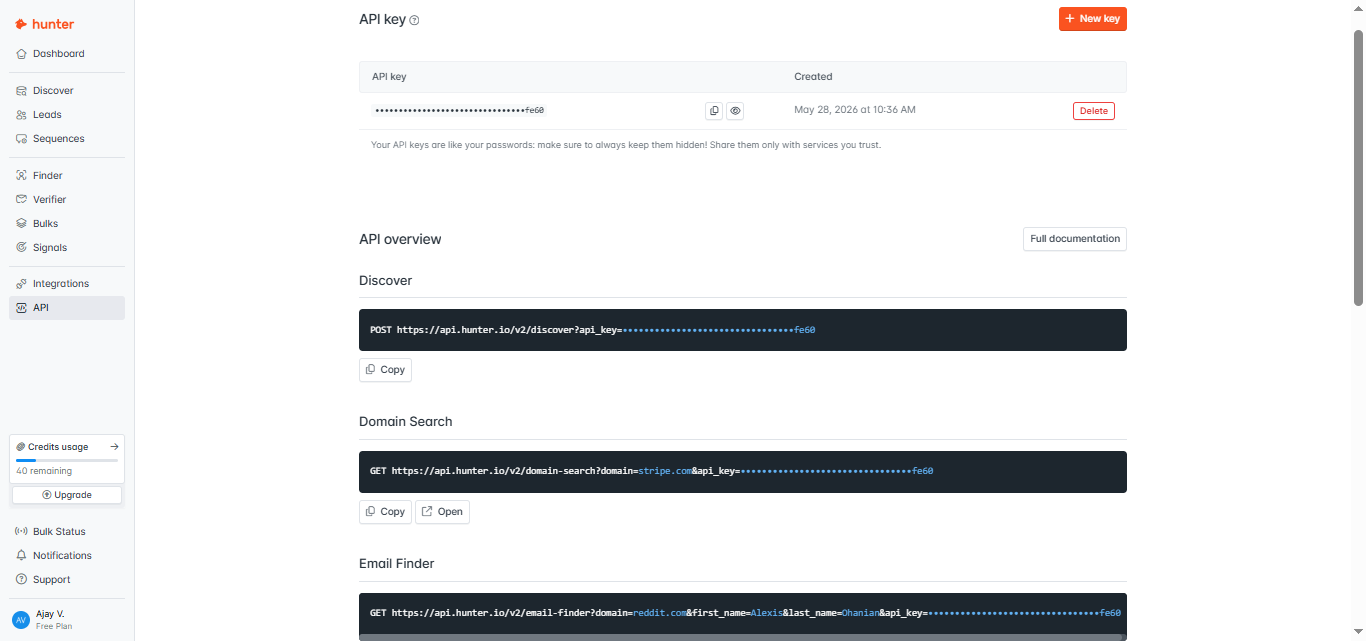The width and height of the screenshot is (1366, 641).
Task: Open Bulk Status
Action: tap(67, 532)
